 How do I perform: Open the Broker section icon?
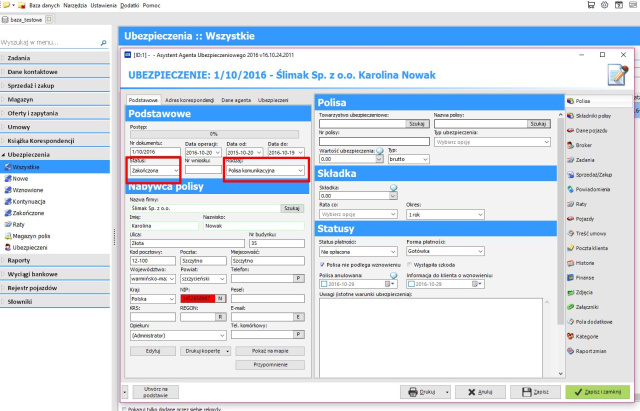pos(570,145)
